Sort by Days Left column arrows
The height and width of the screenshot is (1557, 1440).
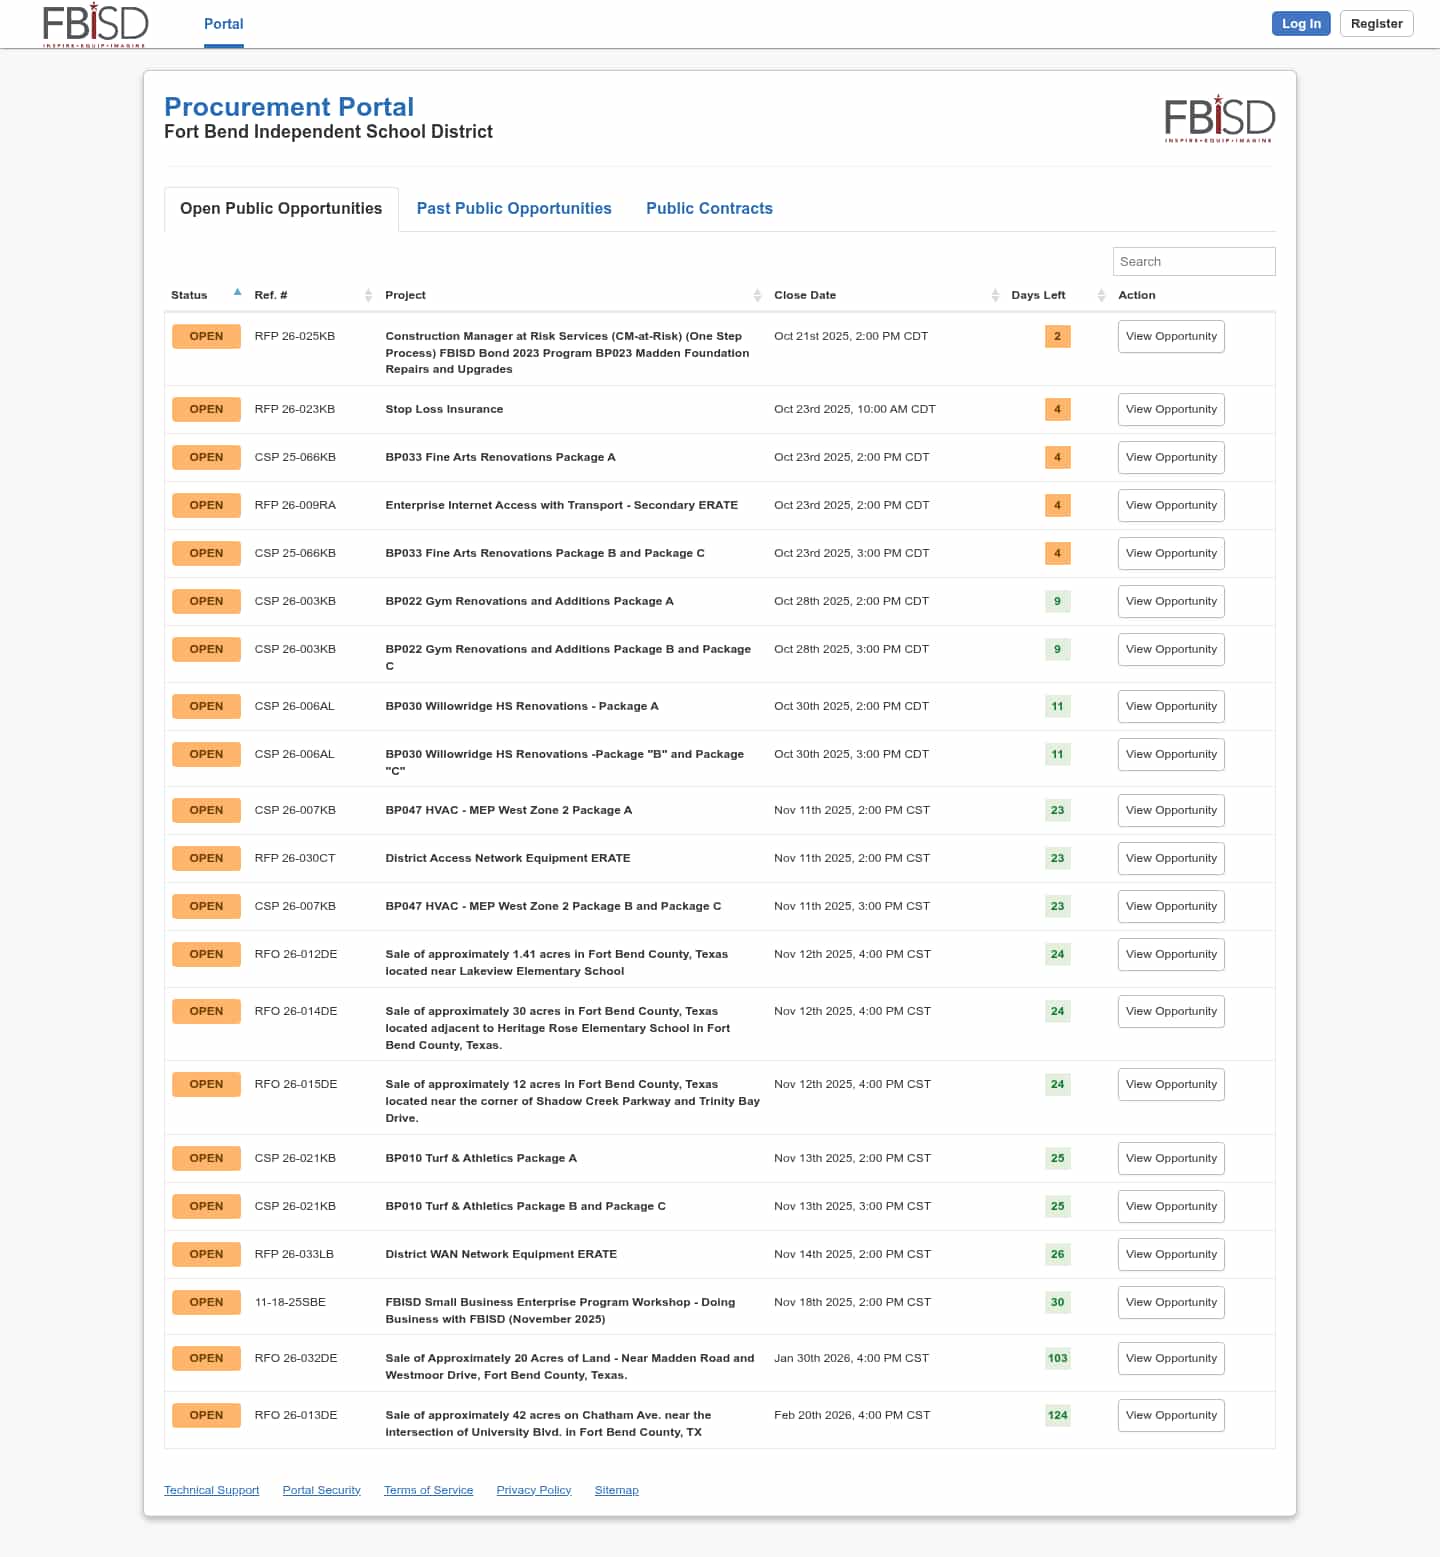pos(1101,295)
